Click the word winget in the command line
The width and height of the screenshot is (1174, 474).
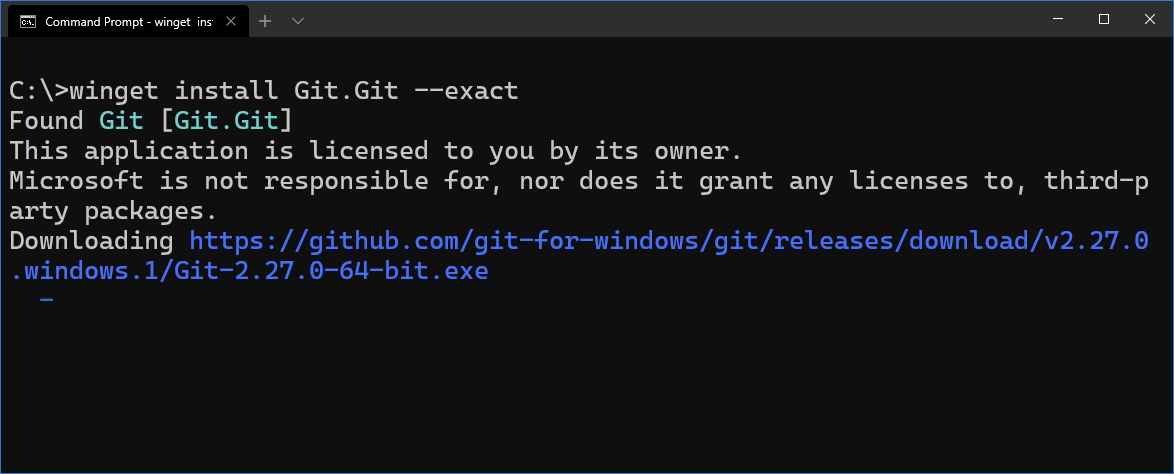click(114, 91)
